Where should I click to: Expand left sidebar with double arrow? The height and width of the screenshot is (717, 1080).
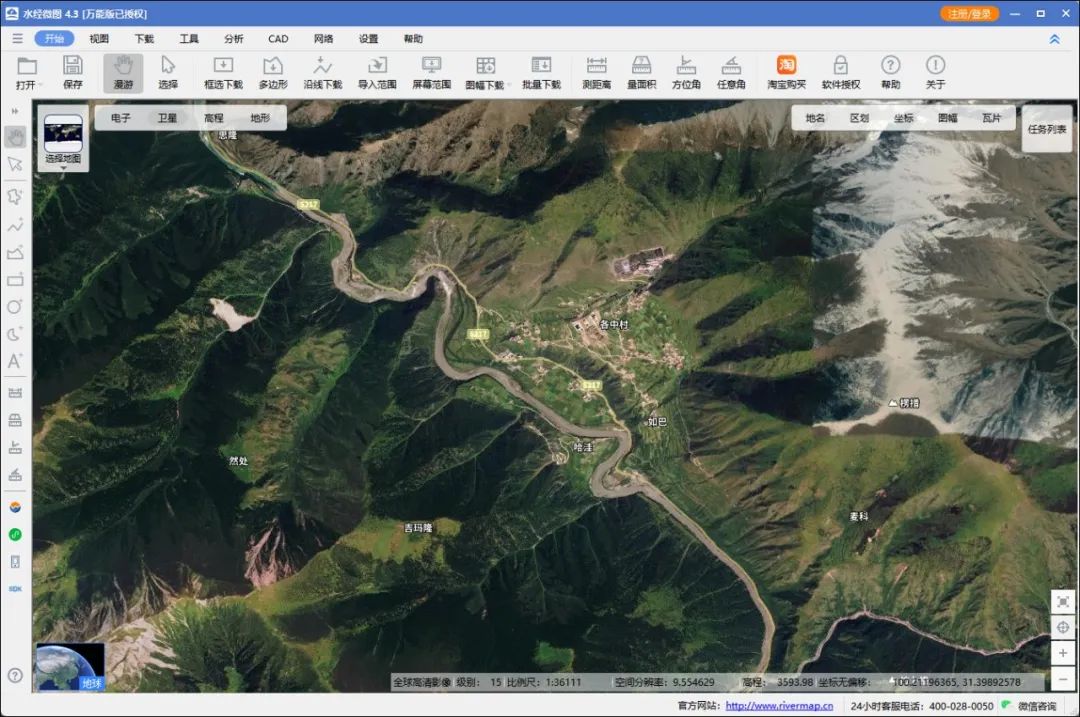14,111
